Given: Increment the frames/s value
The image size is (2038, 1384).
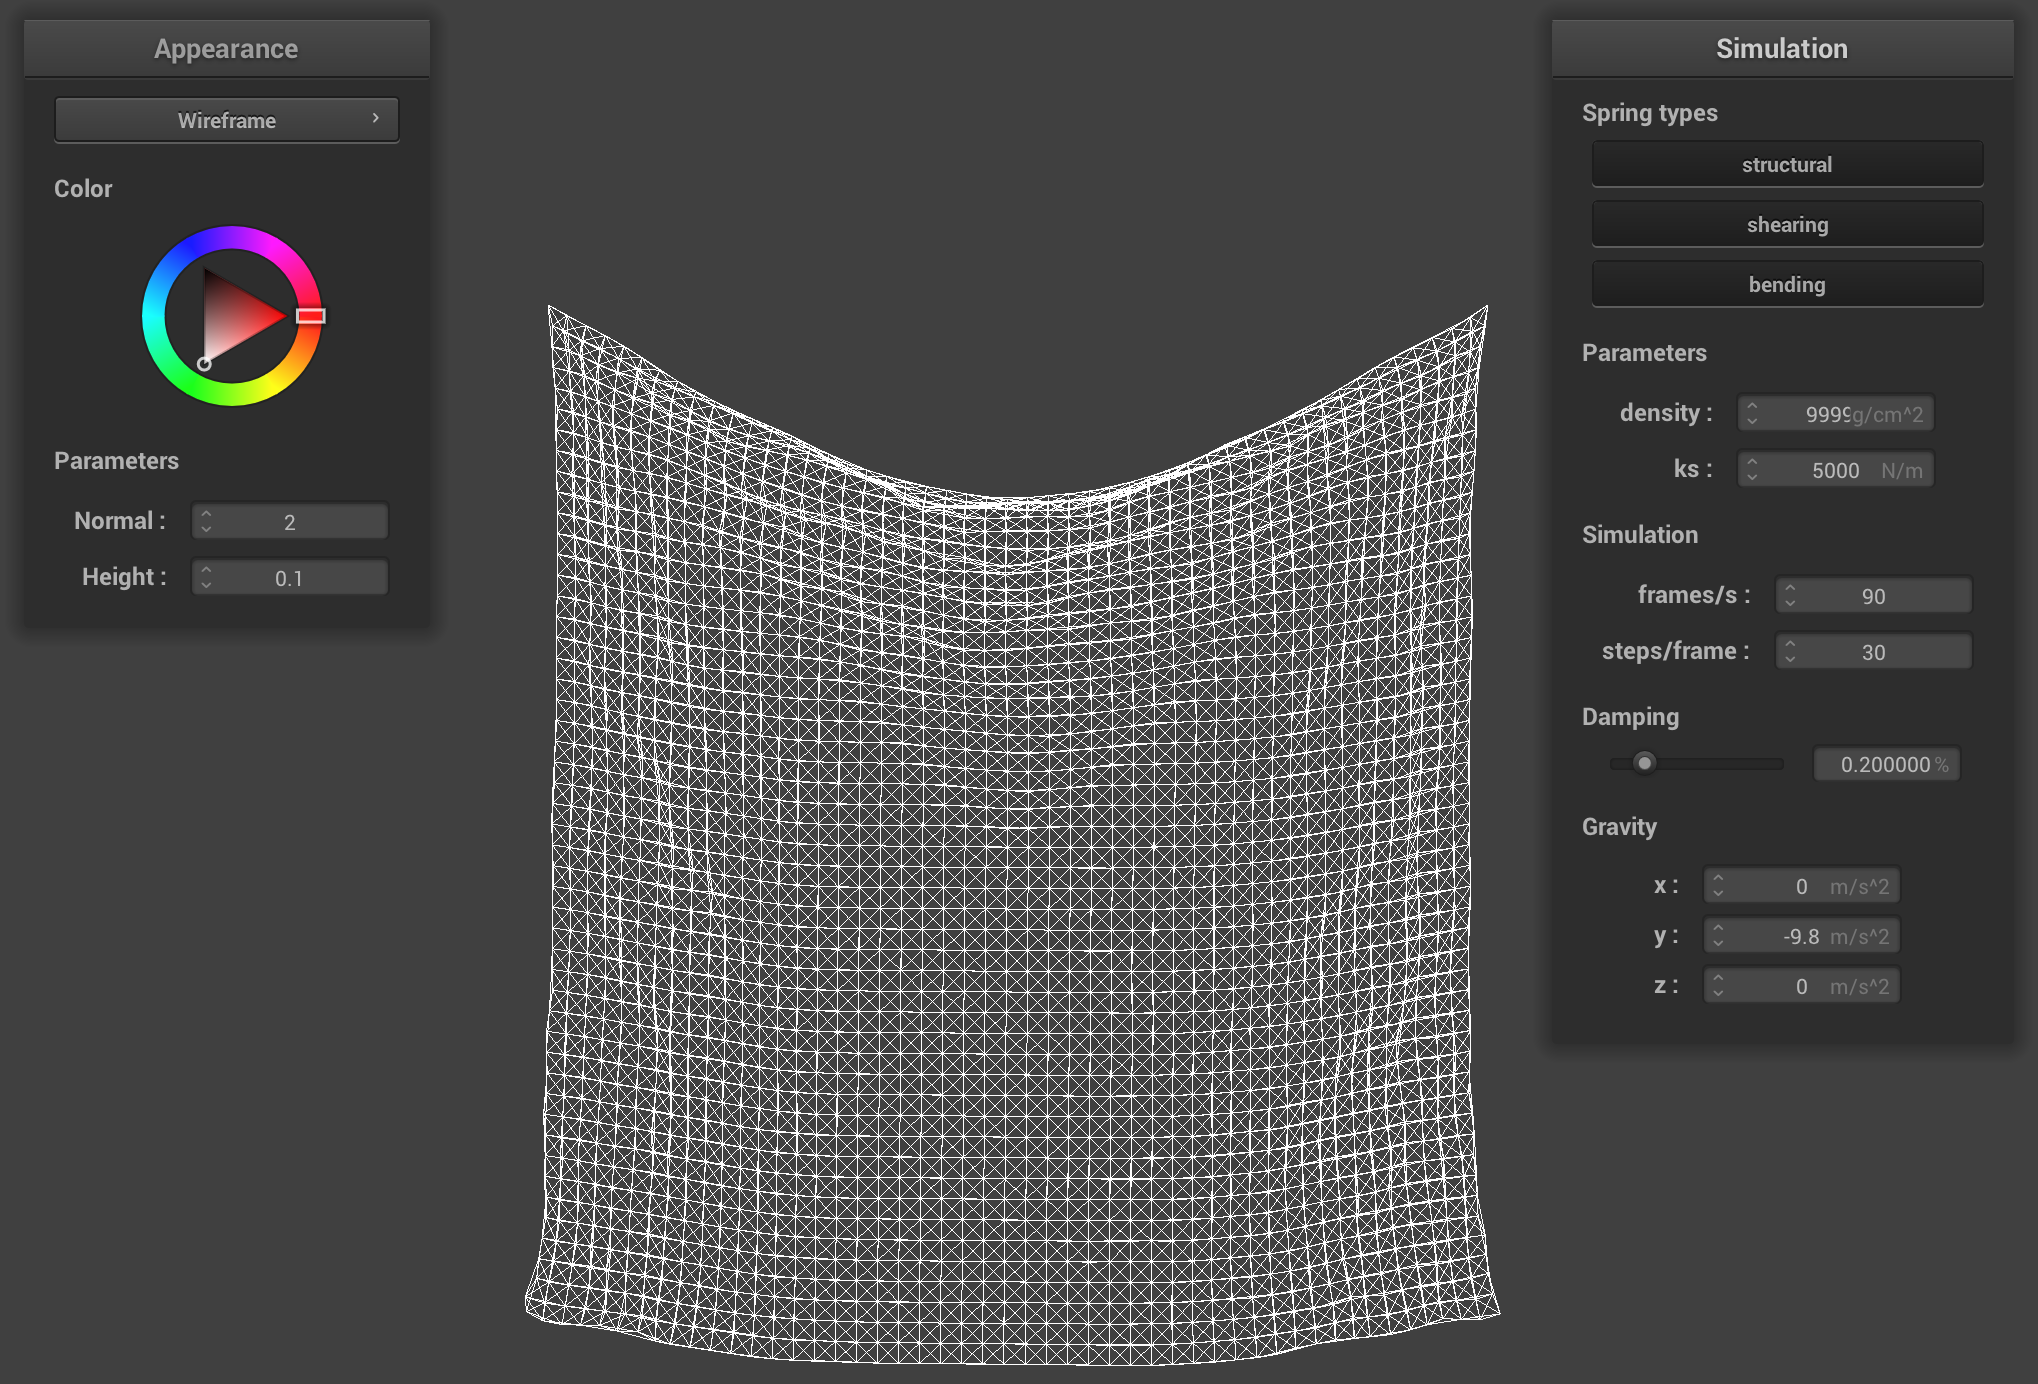Looking at the screenshot, I should 1791,589.
